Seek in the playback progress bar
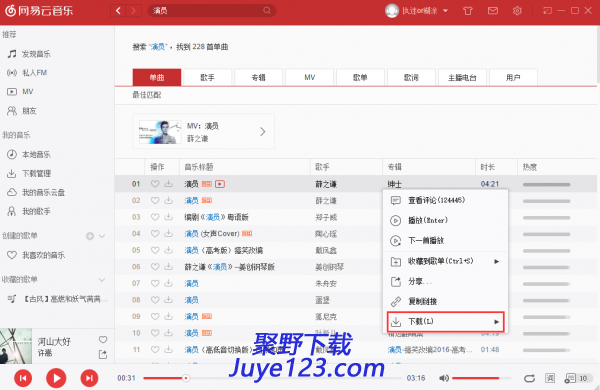Viewport: 600px width, 390px height. click(272, 378)
